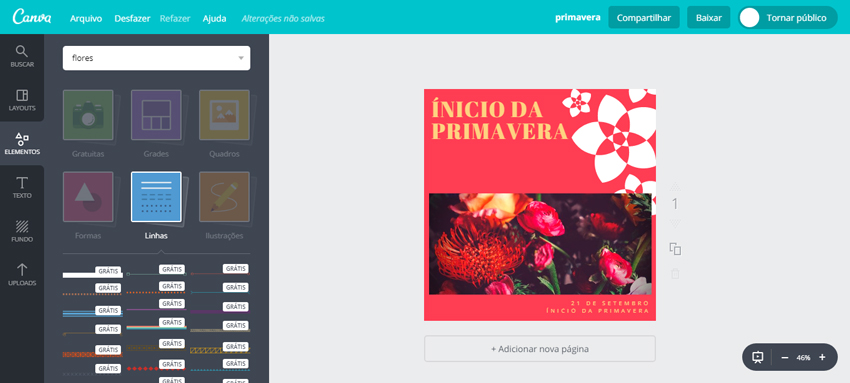Open the Texto side tab
The image size is (850, 383).
(22, 187)
